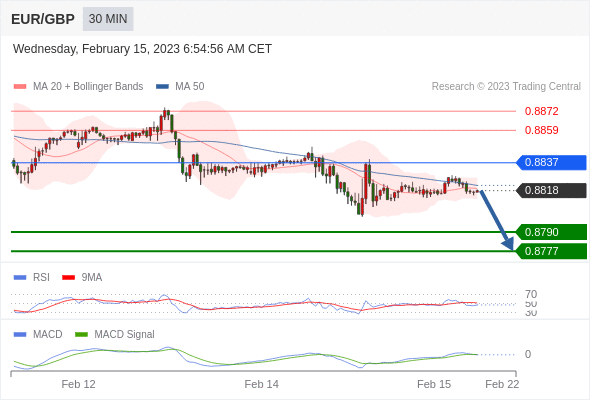The width and height of the screenshot is (590, 400).
Task: Click the red 9MA legend swatch
Action: (x=68, y=278)
